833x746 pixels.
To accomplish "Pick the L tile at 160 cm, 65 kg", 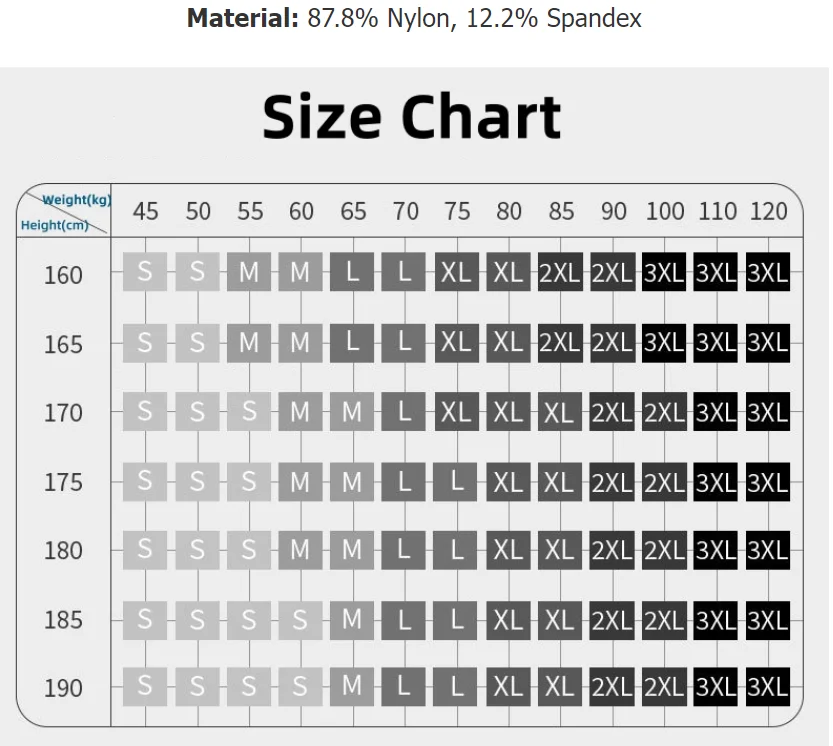I will [x=352, y=272].
